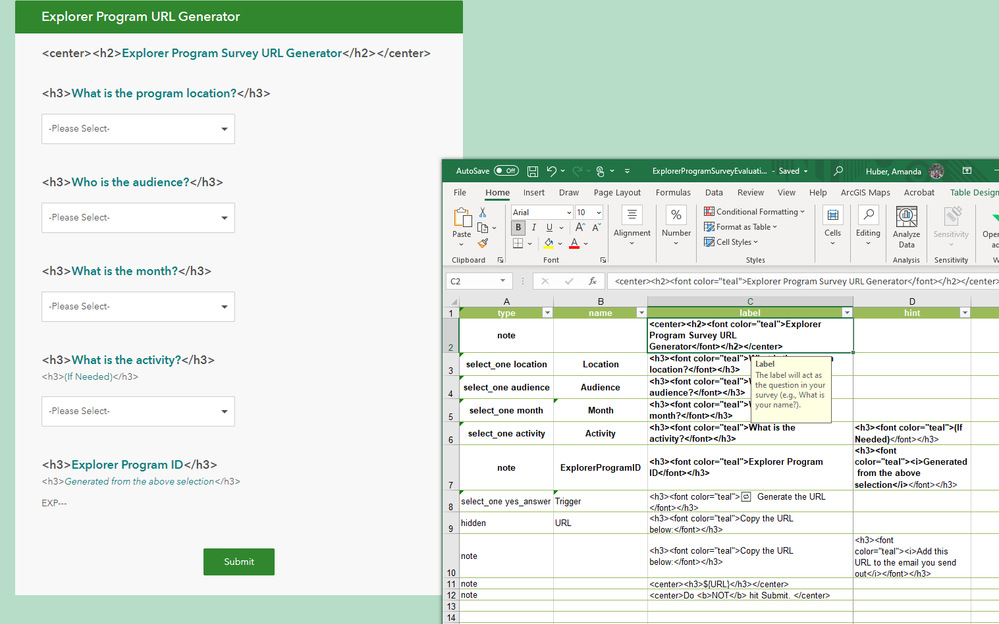The height and width of the screenshot is (624, 999).
Task: Click the Format Painter brush icon
Action: tap(482, 243)
